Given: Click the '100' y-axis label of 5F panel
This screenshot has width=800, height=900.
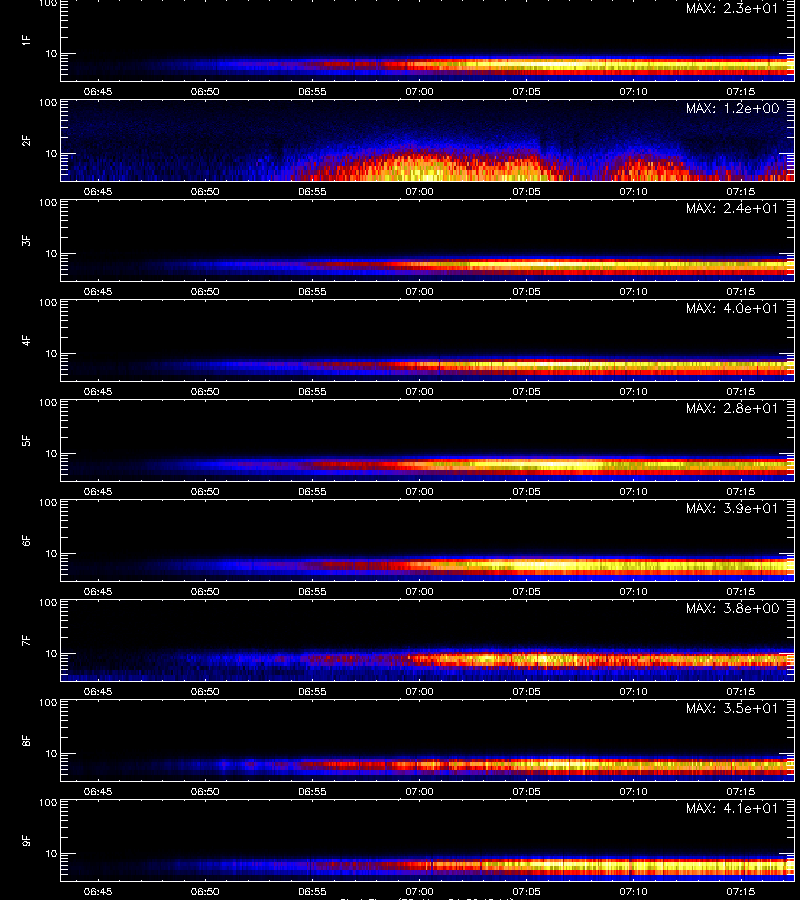Looking at the screenshot, I should coord(48,403).
